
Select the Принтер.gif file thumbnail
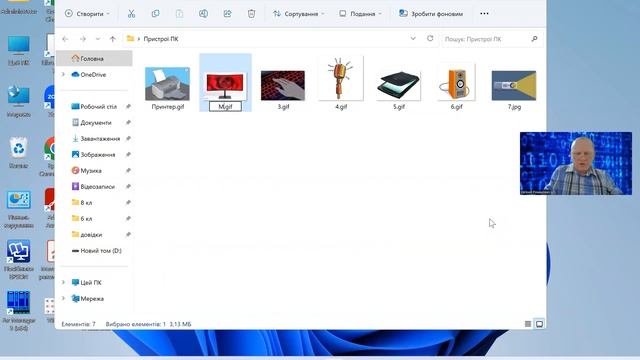click(x=167, y=84)
